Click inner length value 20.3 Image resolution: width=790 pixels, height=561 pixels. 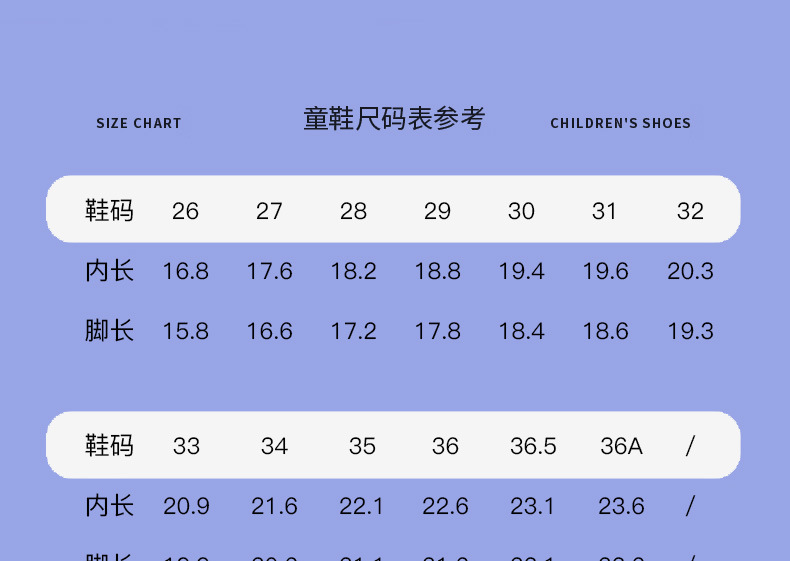[690, 271]
